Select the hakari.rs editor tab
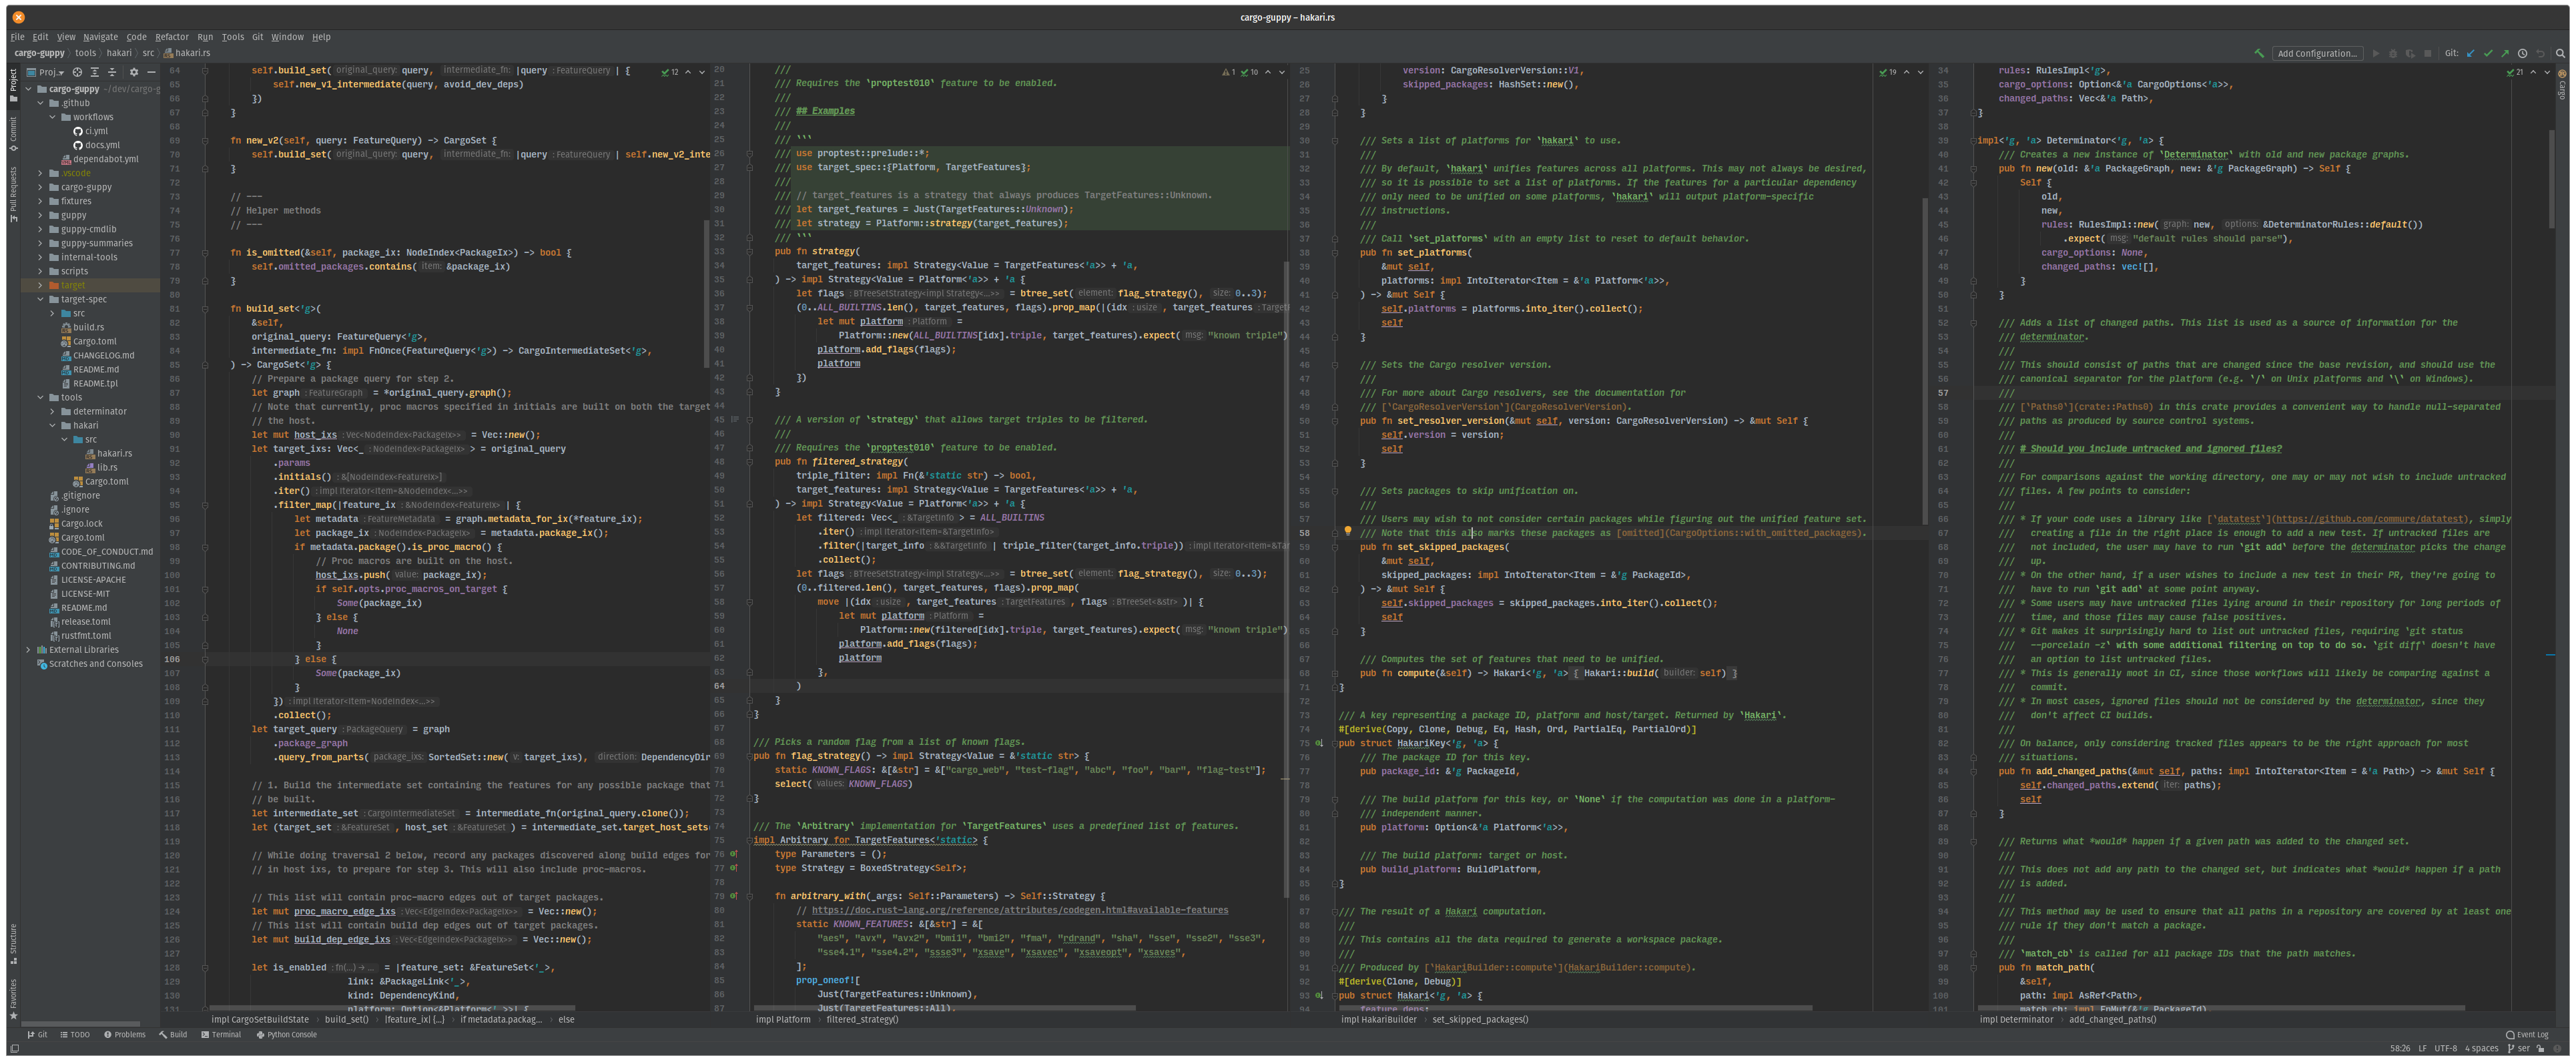 (190, 53)
